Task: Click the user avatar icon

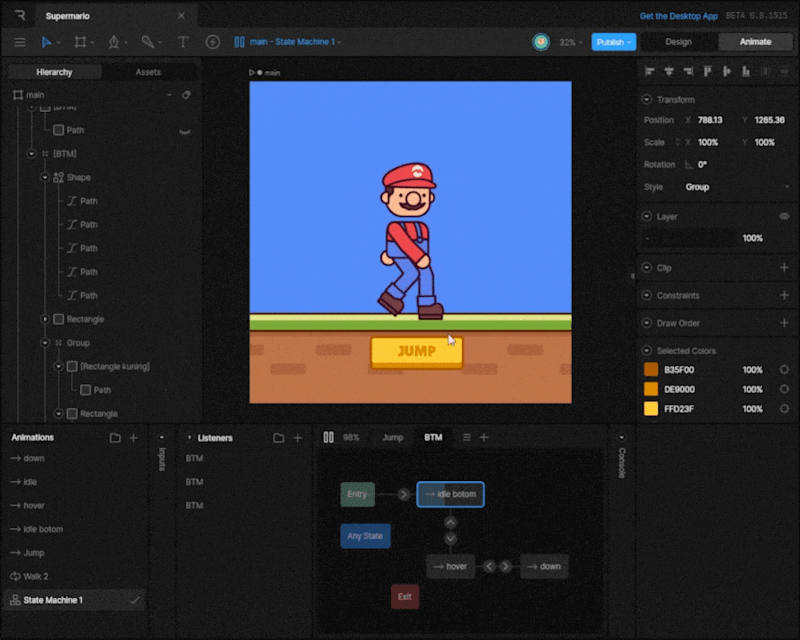Action: pos(541,42)
